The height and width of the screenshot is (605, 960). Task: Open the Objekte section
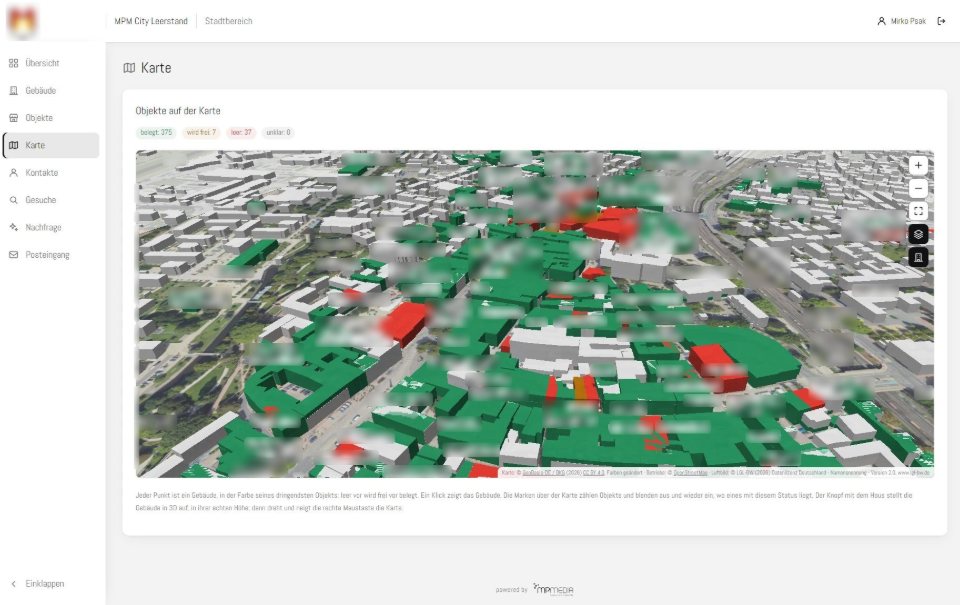[51, 118]
